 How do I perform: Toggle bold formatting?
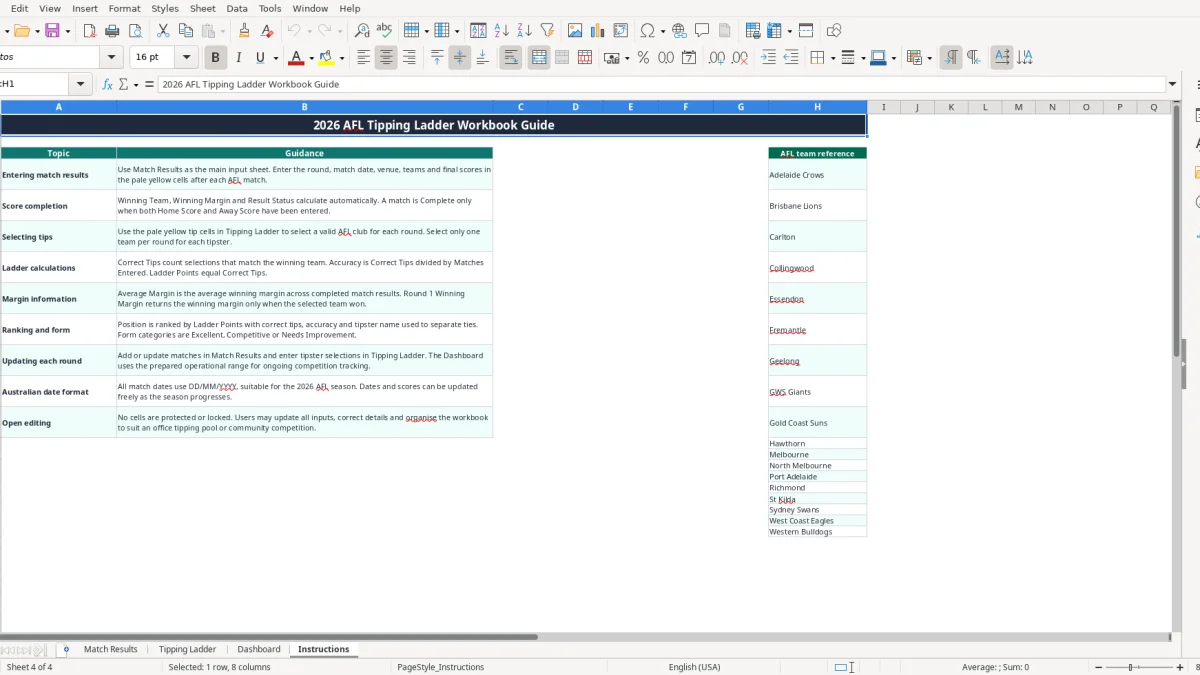215,58
